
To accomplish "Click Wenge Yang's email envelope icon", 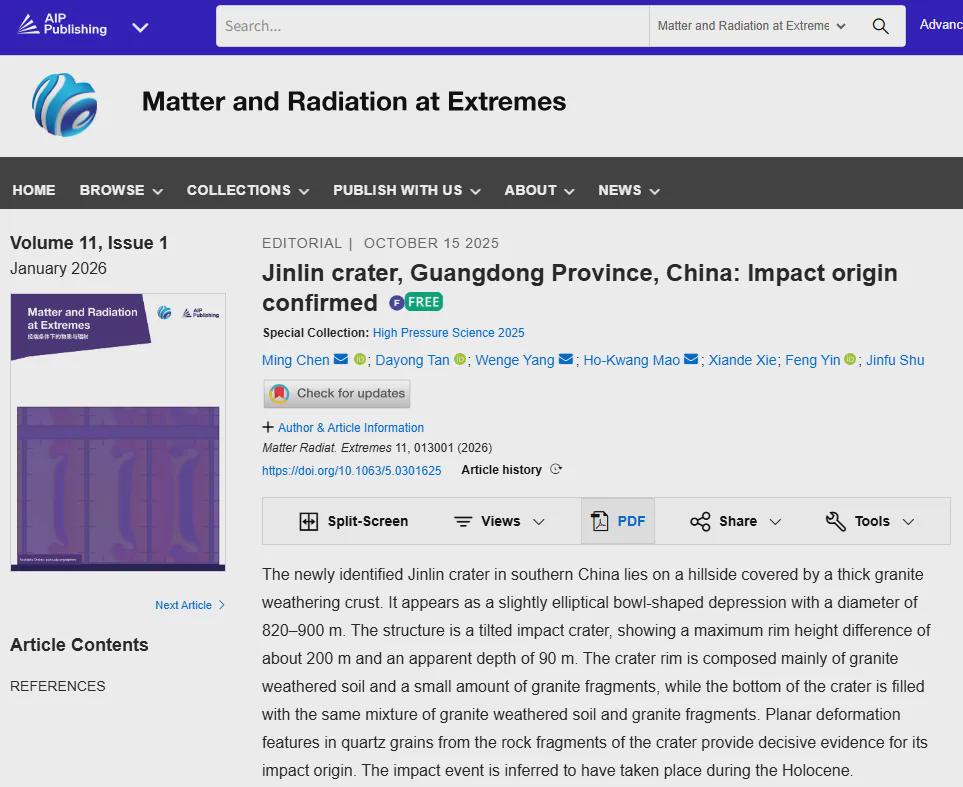I will [x=566, y=360].
